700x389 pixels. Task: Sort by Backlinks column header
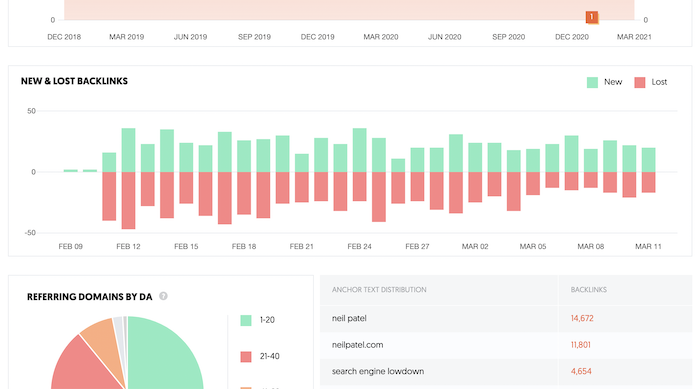click(588, 290)
